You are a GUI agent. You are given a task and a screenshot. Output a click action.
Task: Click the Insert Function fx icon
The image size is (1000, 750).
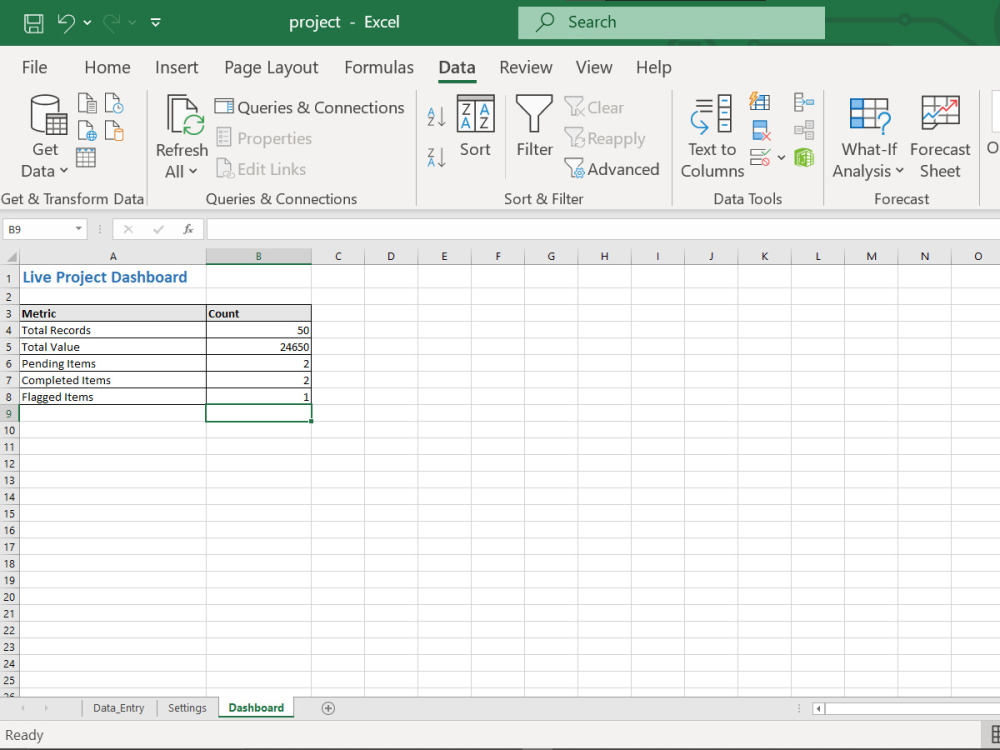pyautogui.click(x=188, y=229)
